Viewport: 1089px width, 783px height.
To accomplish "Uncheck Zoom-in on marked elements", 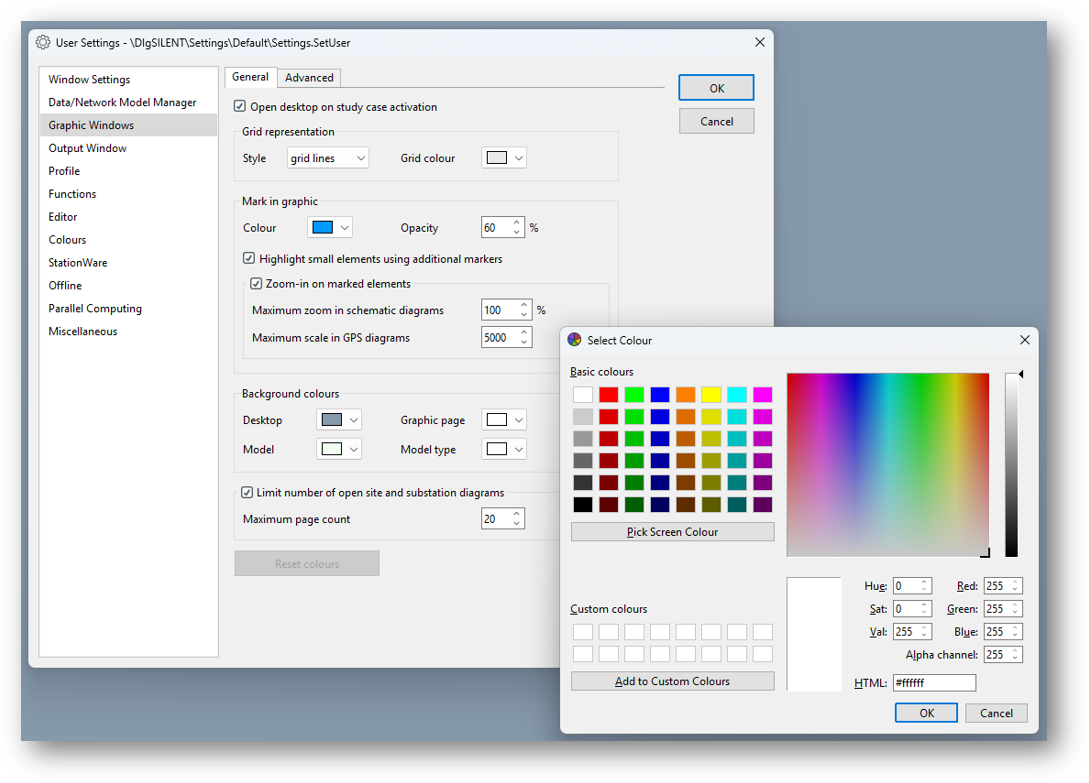I will point(257,284).
